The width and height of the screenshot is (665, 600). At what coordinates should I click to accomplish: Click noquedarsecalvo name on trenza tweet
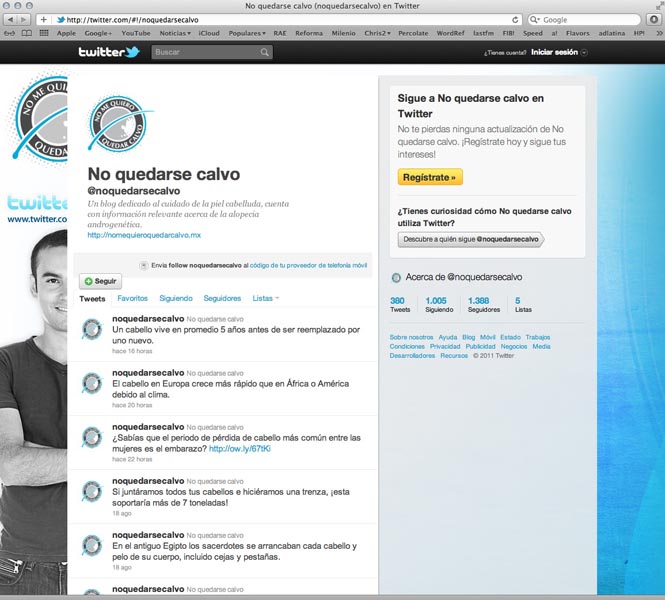click(x=148, y=481)
